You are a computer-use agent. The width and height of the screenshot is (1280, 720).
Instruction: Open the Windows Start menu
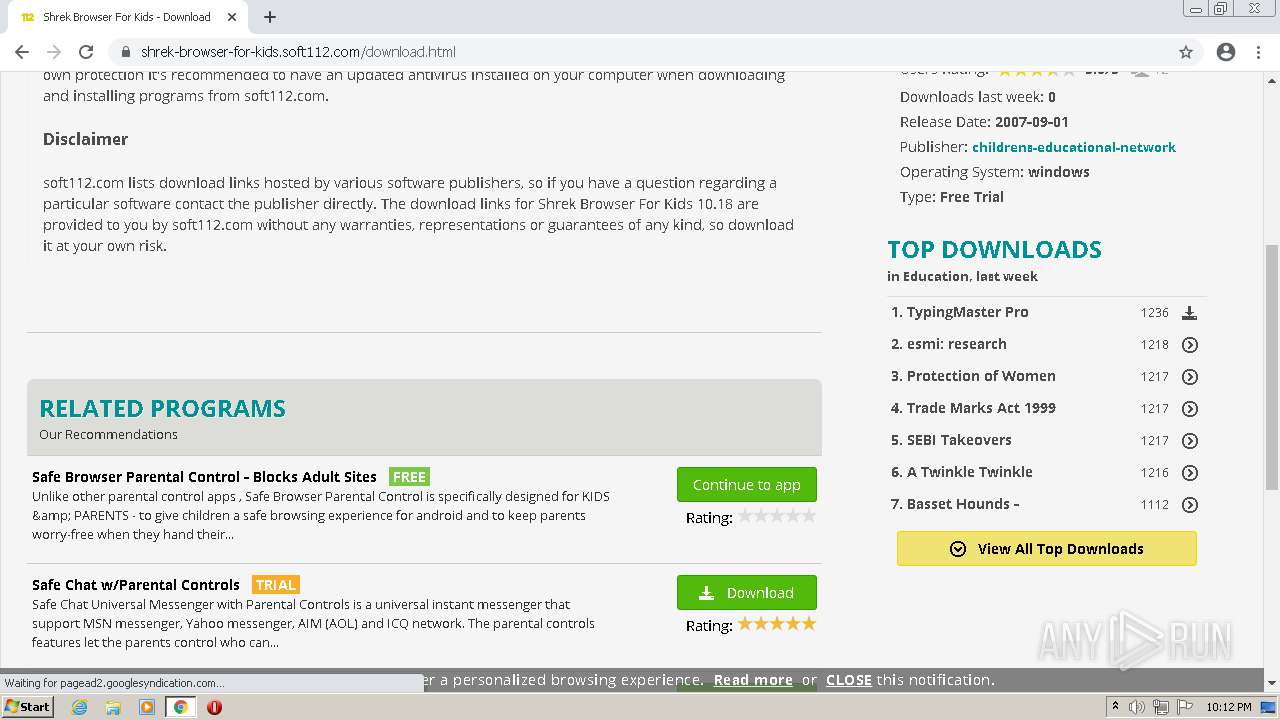(x=27, y=707)
